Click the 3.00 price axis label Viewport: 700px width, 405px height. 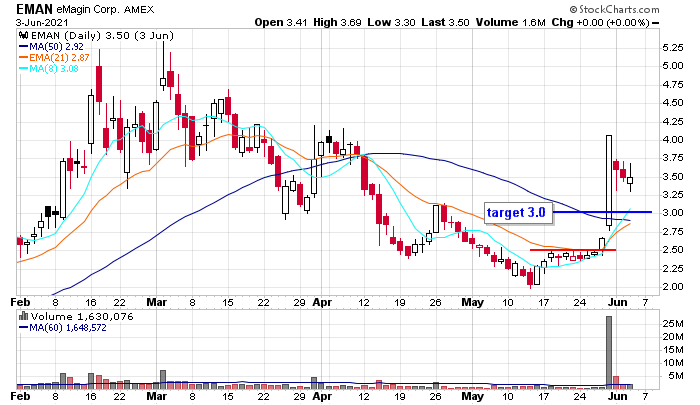click(672, 213)
